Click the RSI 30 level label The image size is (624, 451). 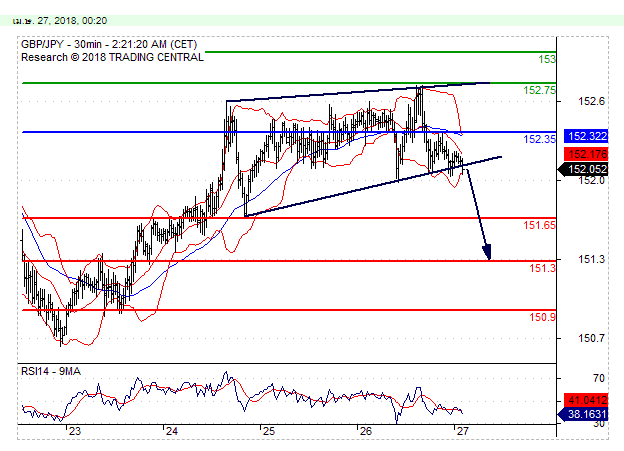coord(599,424)
